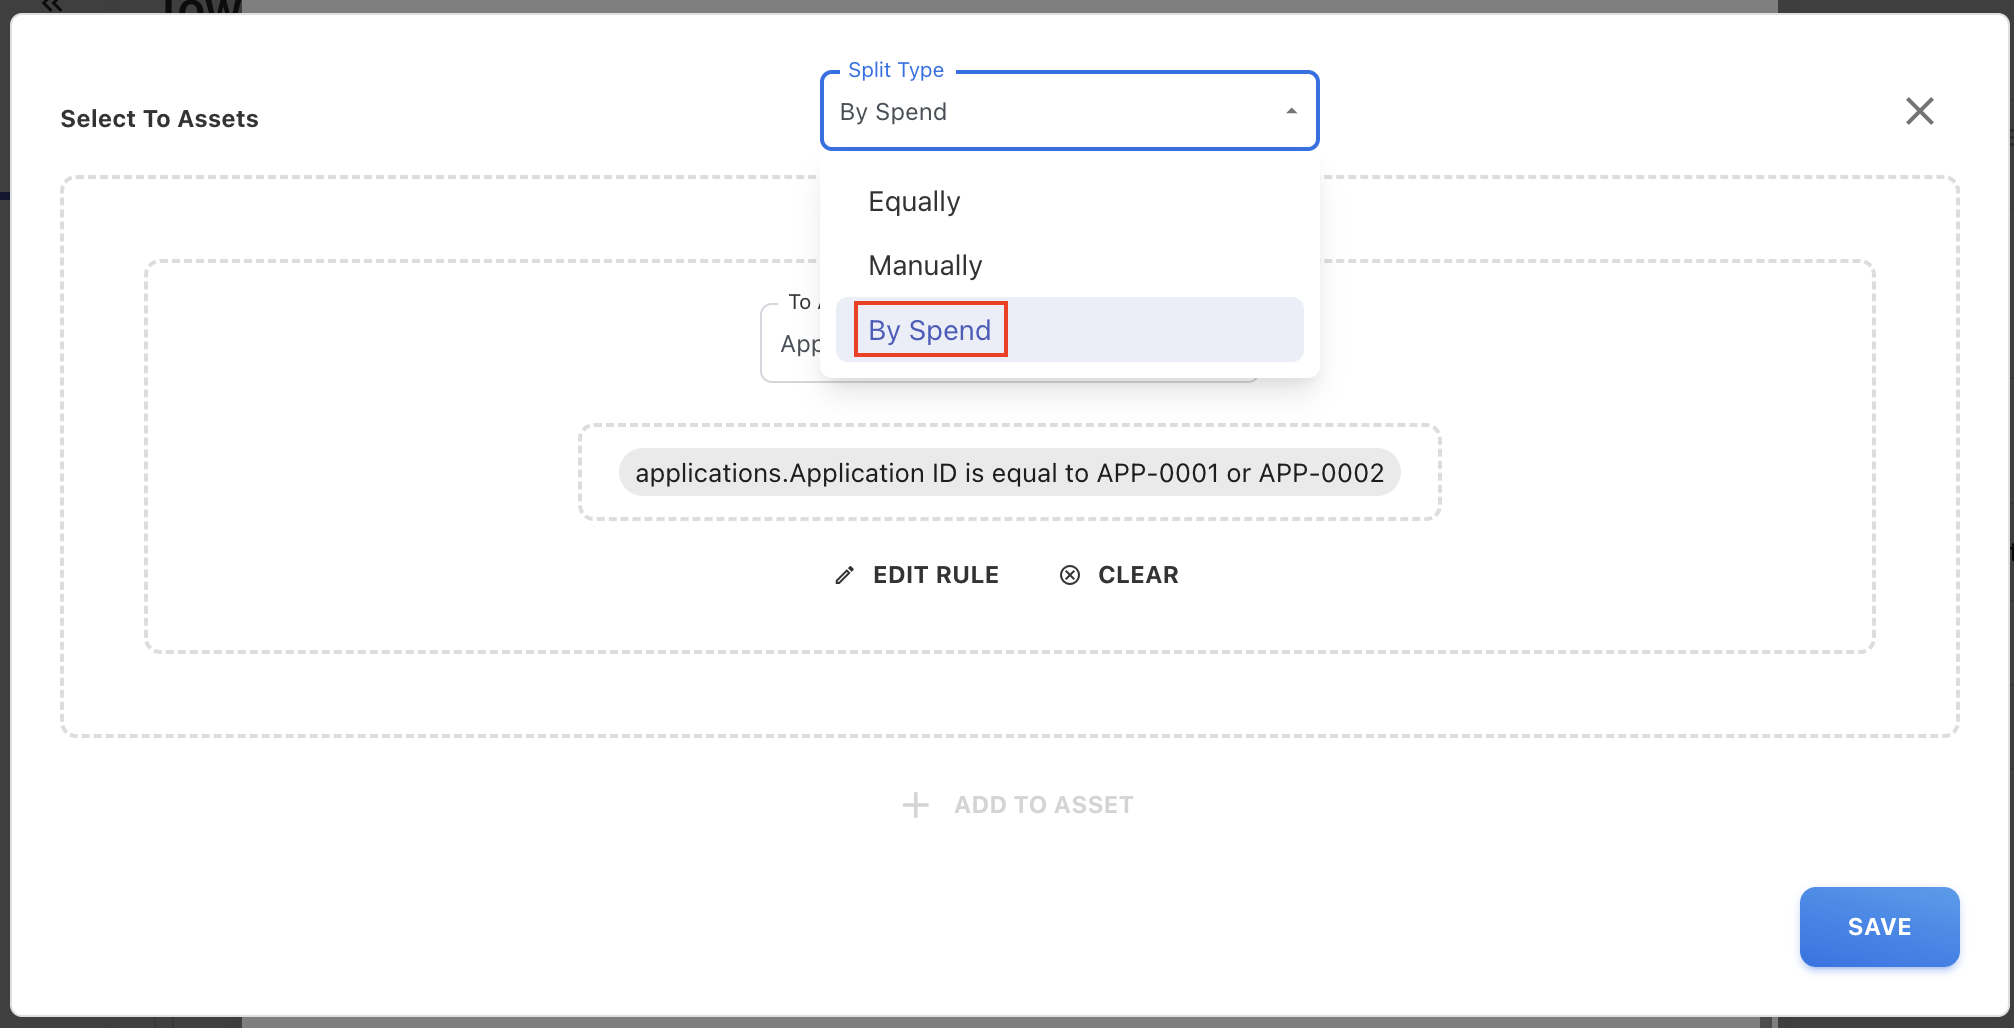Image resolution: width=2014 pixels, height=1028 pixels.
Task: Choose the Manually split option
Action: 925,266
